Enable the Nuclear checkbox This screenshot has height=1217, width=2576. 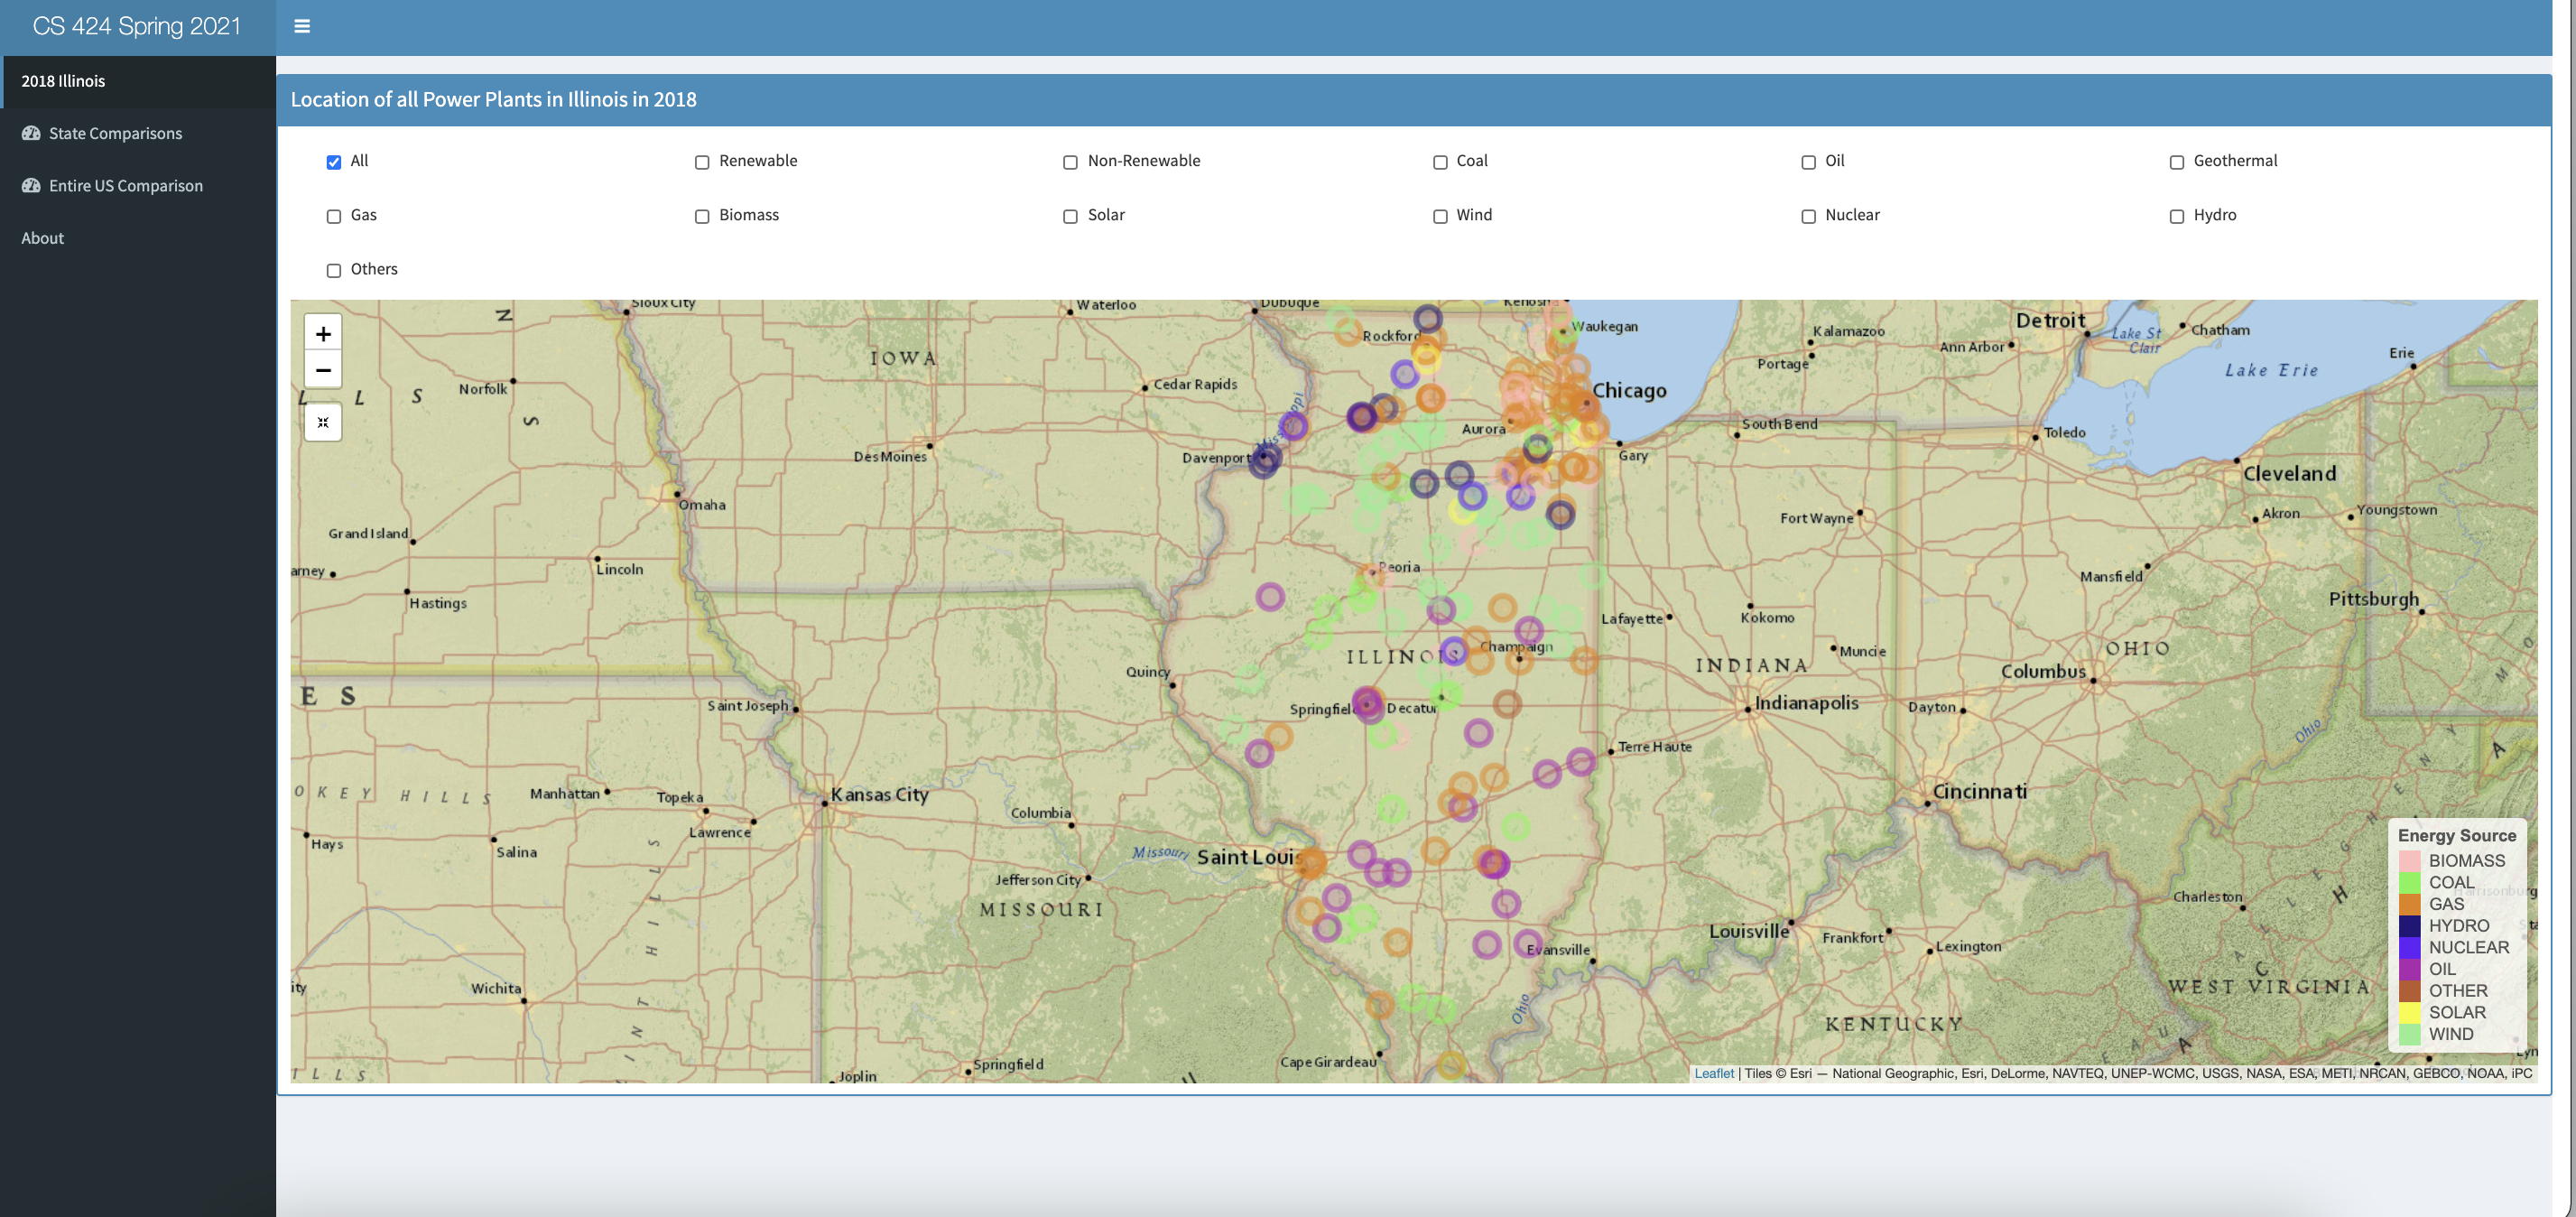[1808, 216]
